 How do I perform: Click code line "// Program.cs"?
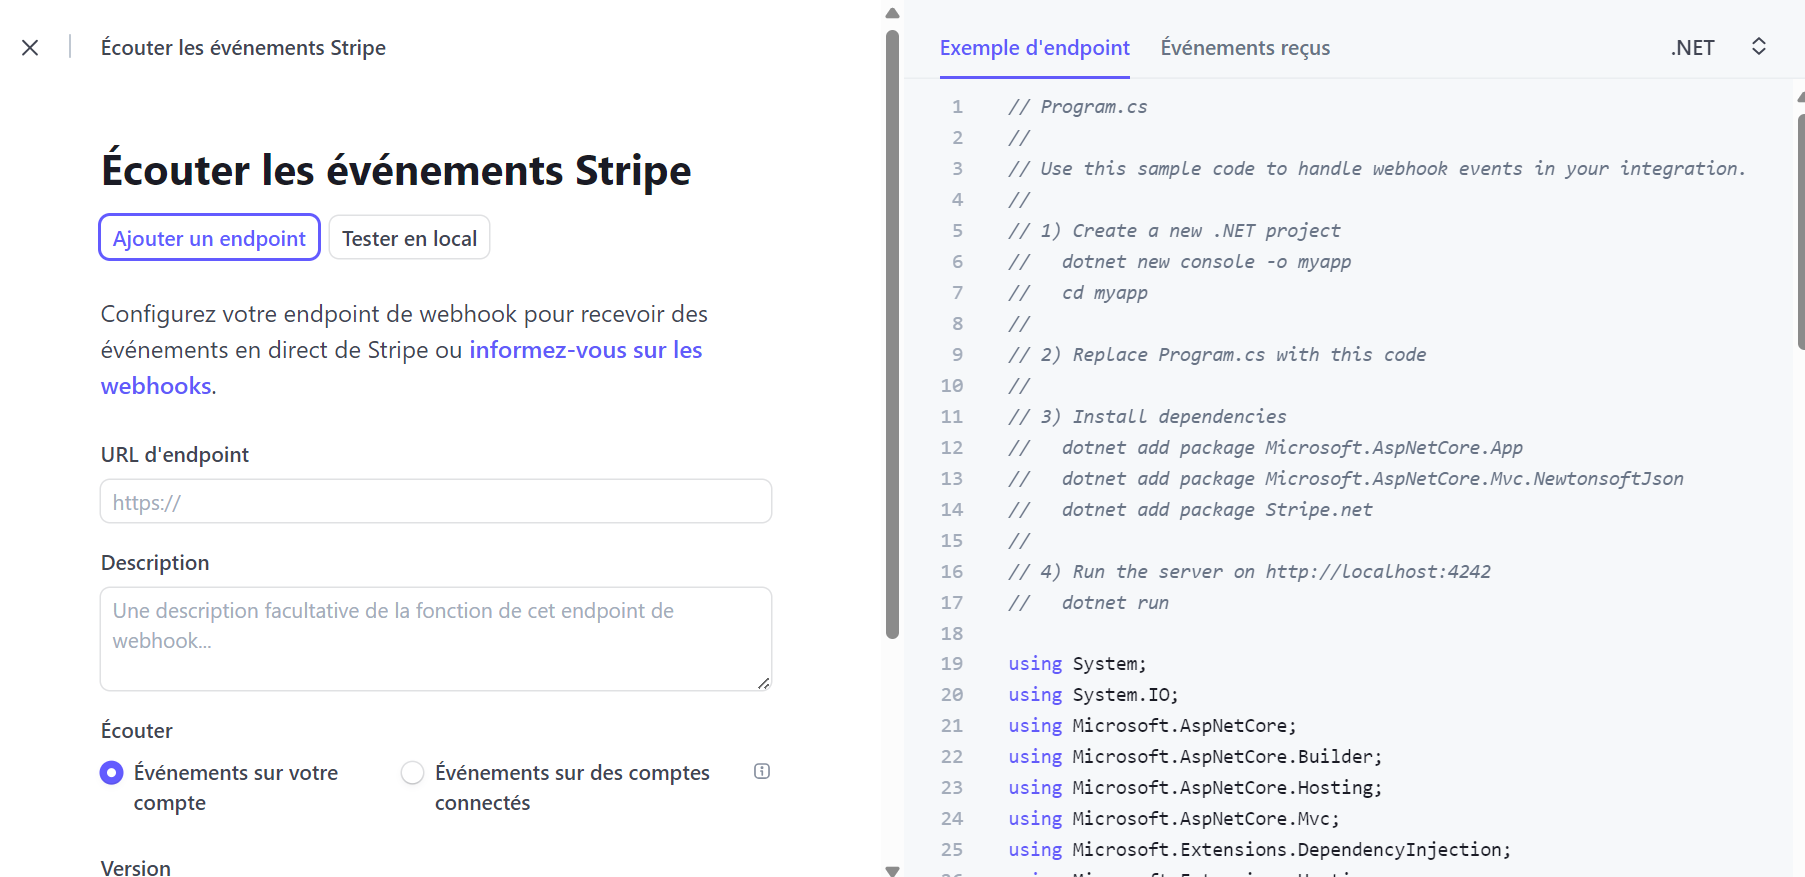click(1078, 107)
